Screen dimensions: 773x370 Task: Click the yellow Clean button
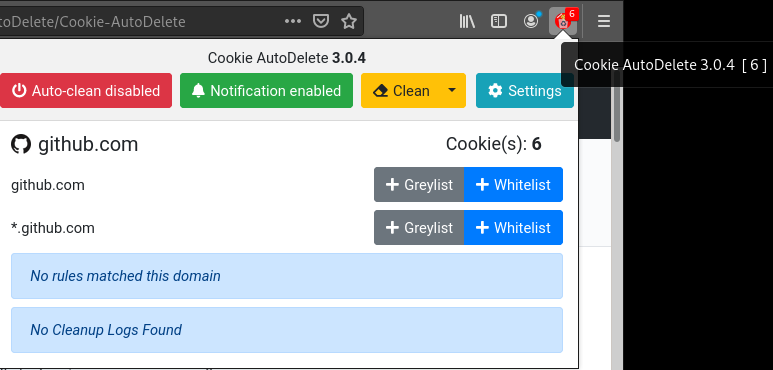point(401,91)
